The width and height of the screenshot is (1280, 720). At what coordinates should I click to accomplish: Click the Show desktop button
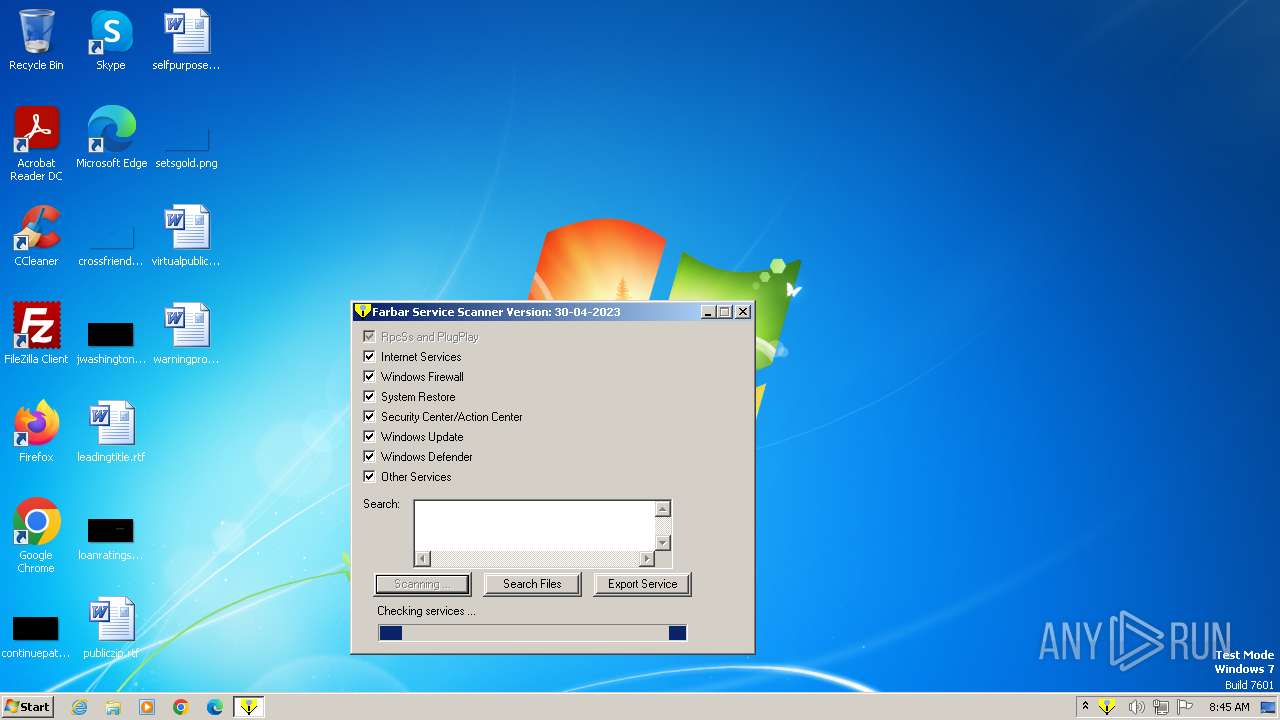coord(1268,707)
